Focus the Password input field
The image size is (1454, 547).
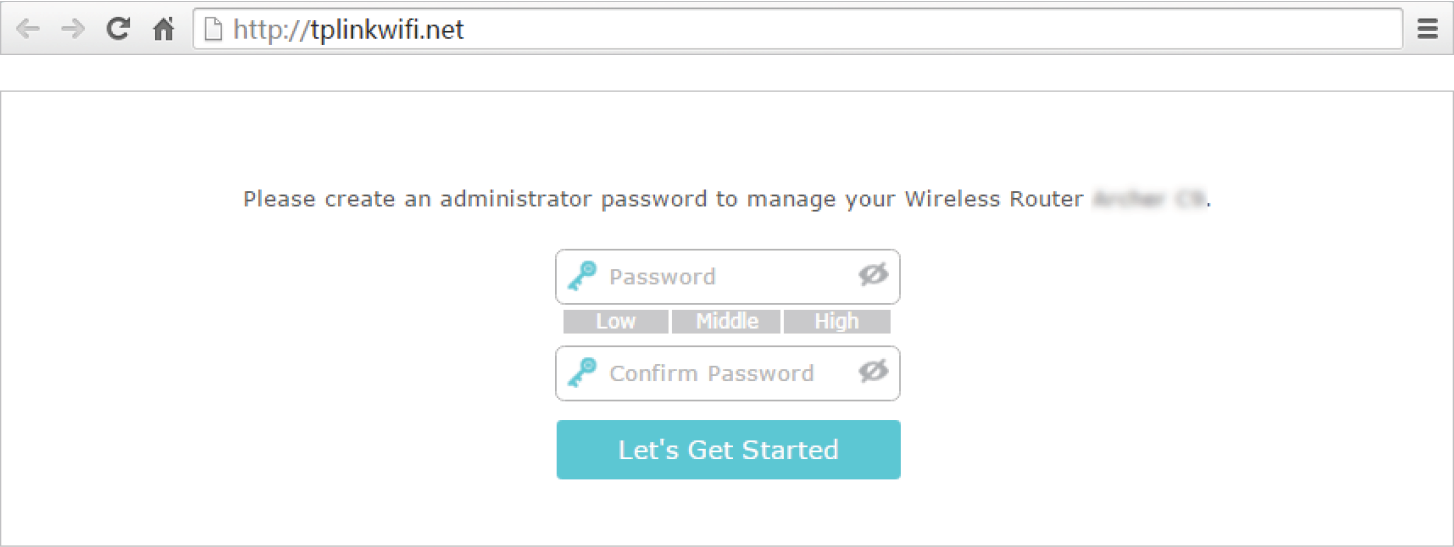(x=728, y=277)
